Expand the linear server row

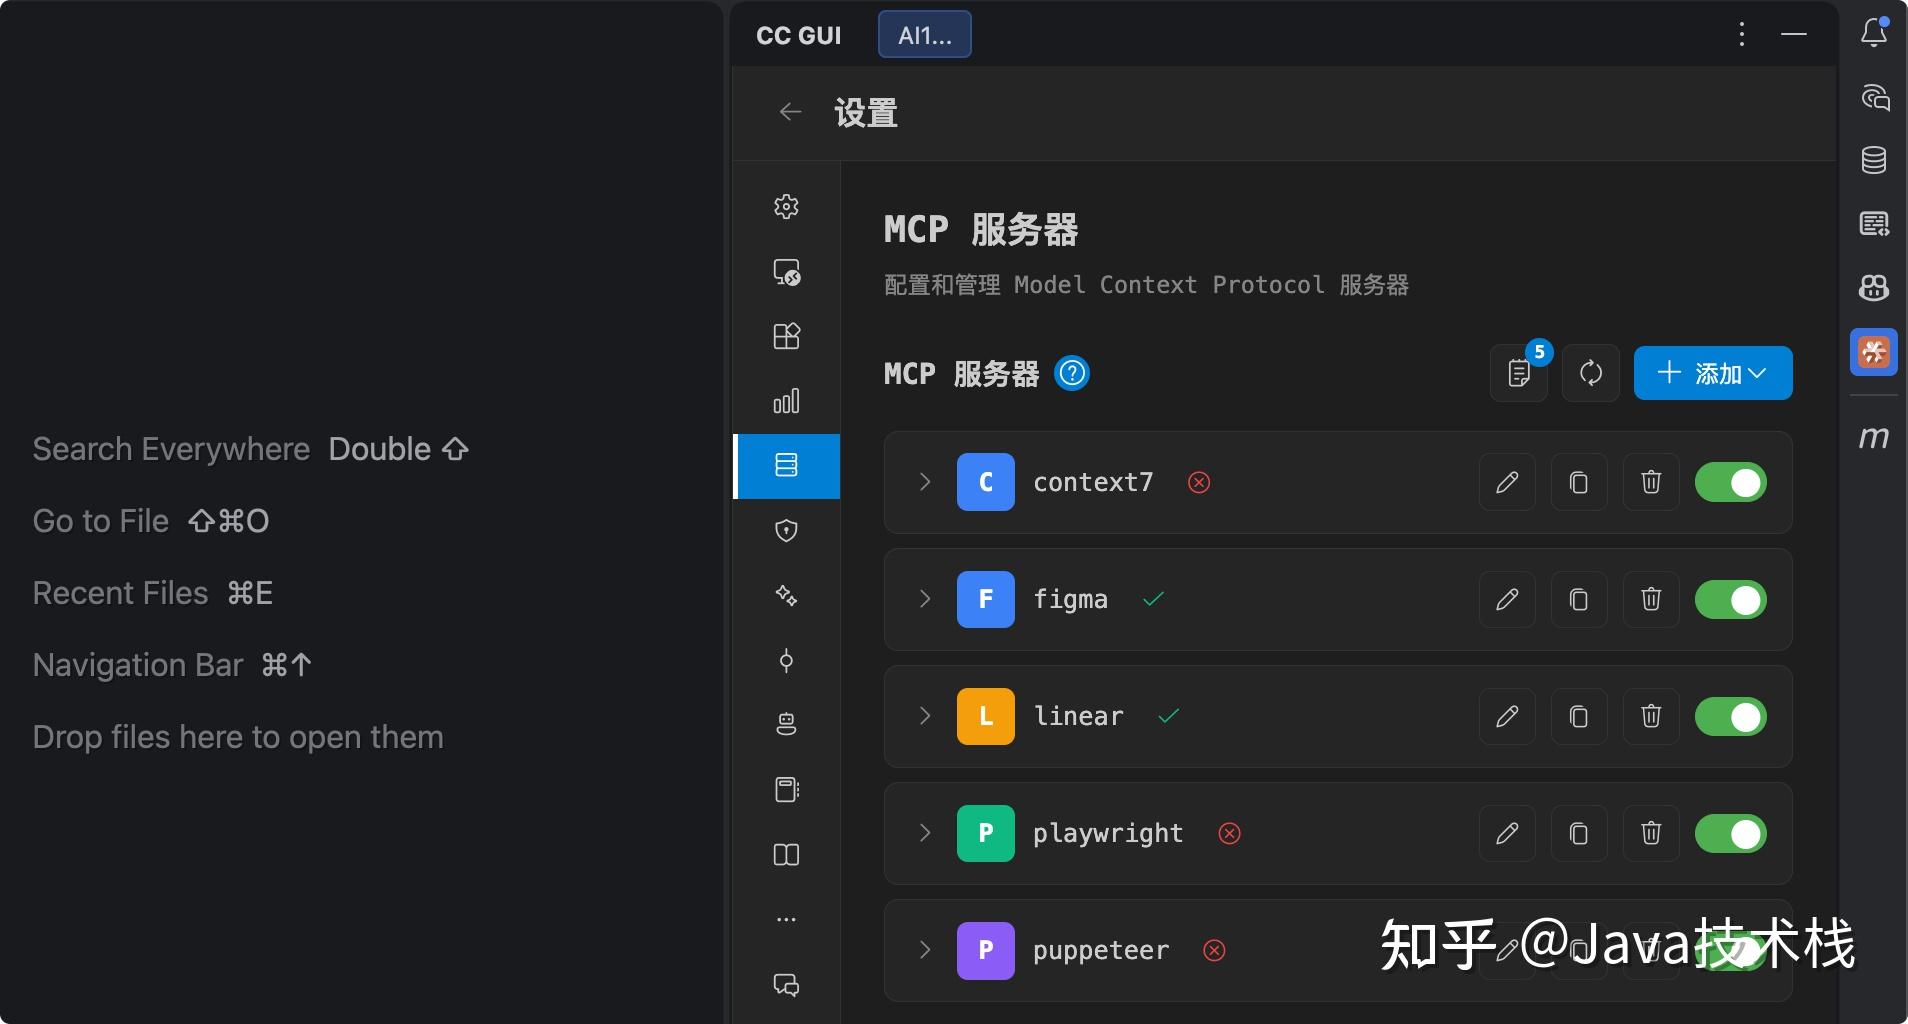pos(925,716)
